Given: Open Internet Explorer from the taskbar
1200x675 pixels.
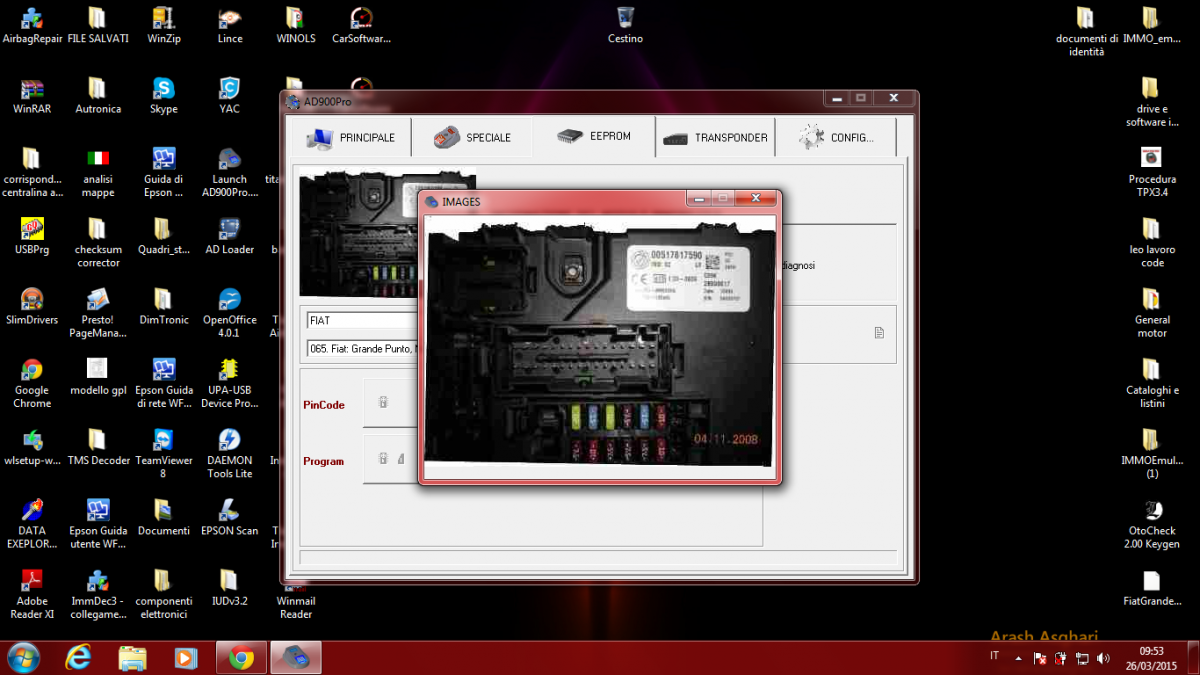Looking at the screenshot, I should tap(78, 658).
